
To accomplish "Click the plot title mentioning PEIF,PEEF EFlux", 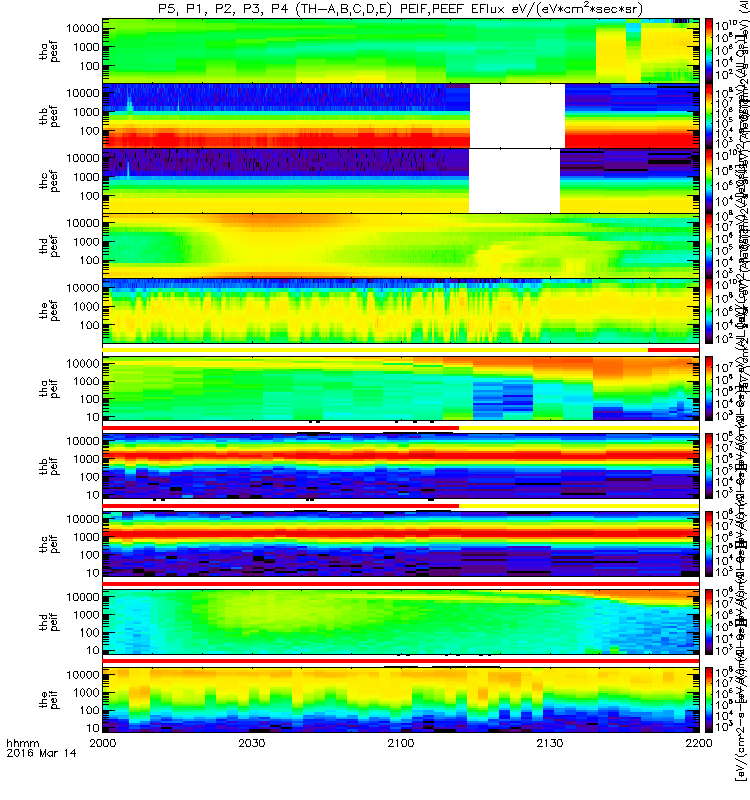I will pos(400,9).
